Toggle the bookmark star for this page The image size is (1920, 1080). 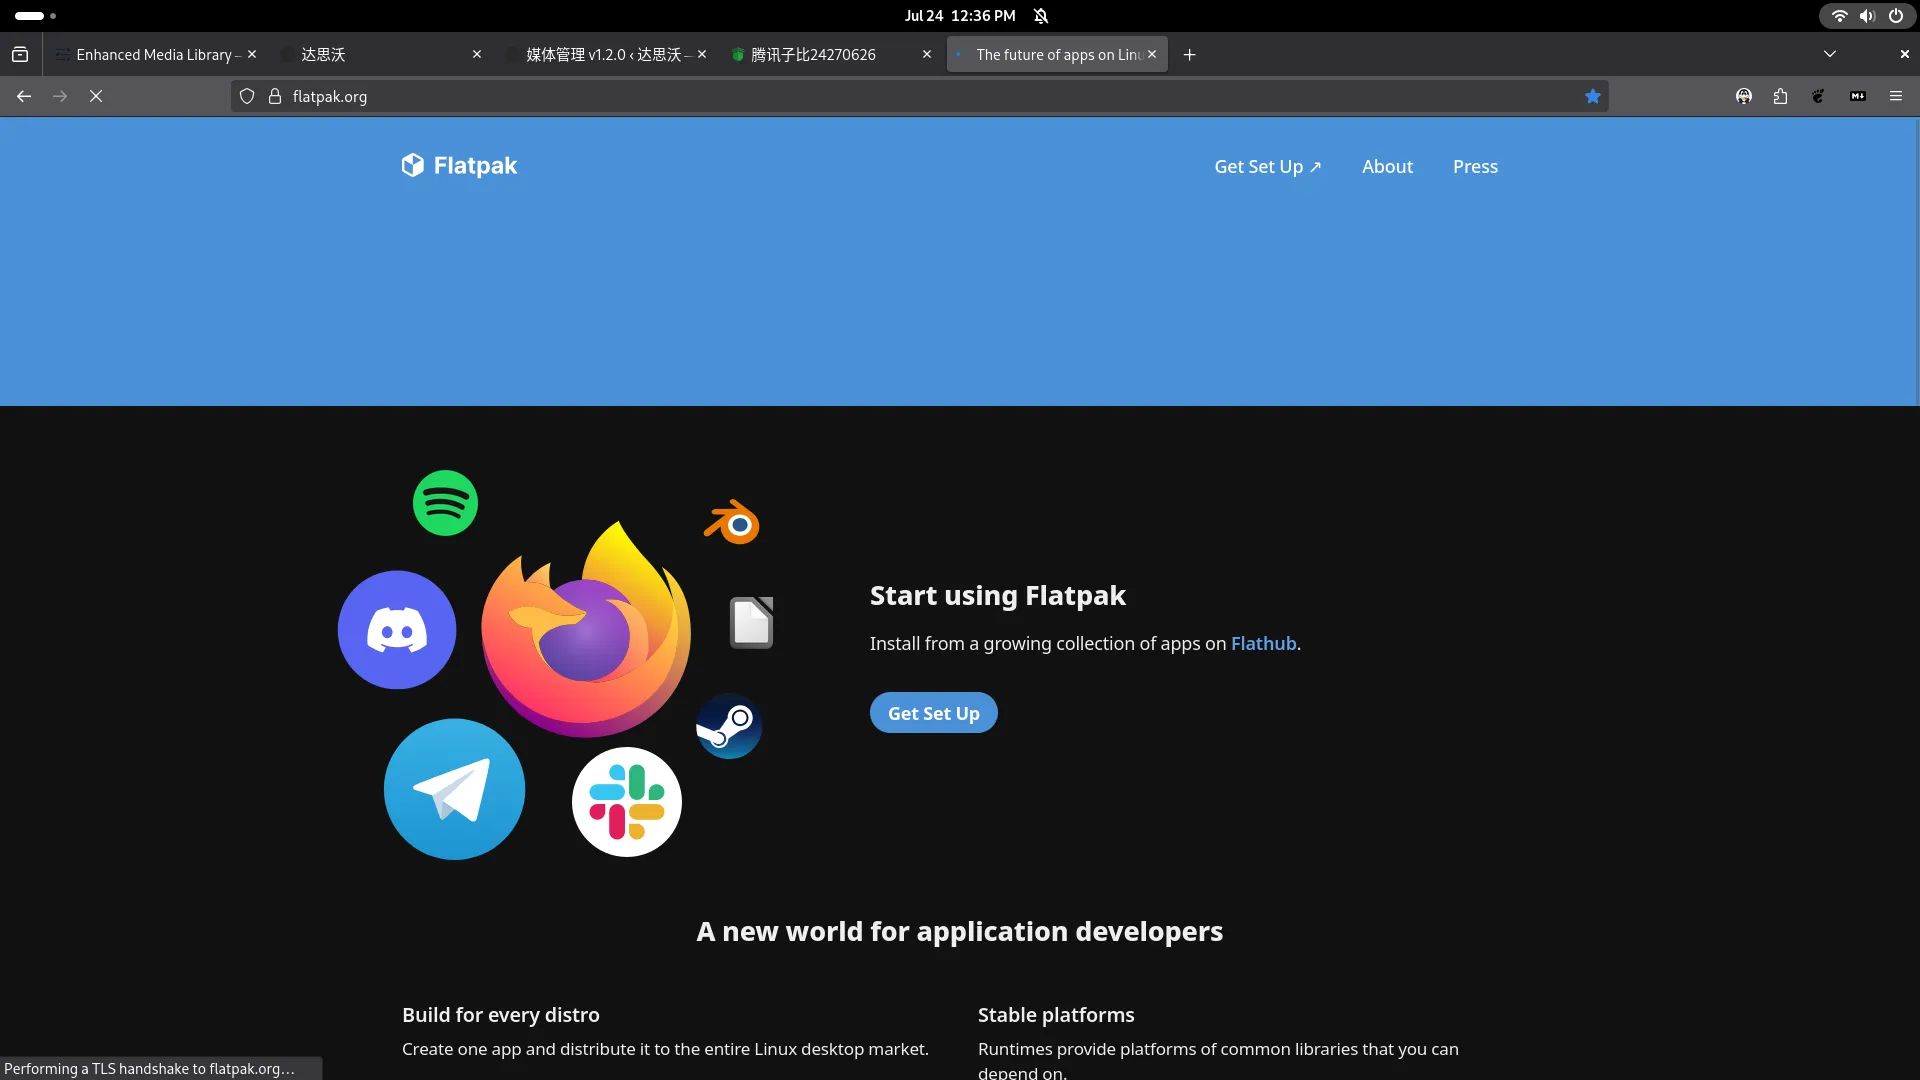[1593, 96]
